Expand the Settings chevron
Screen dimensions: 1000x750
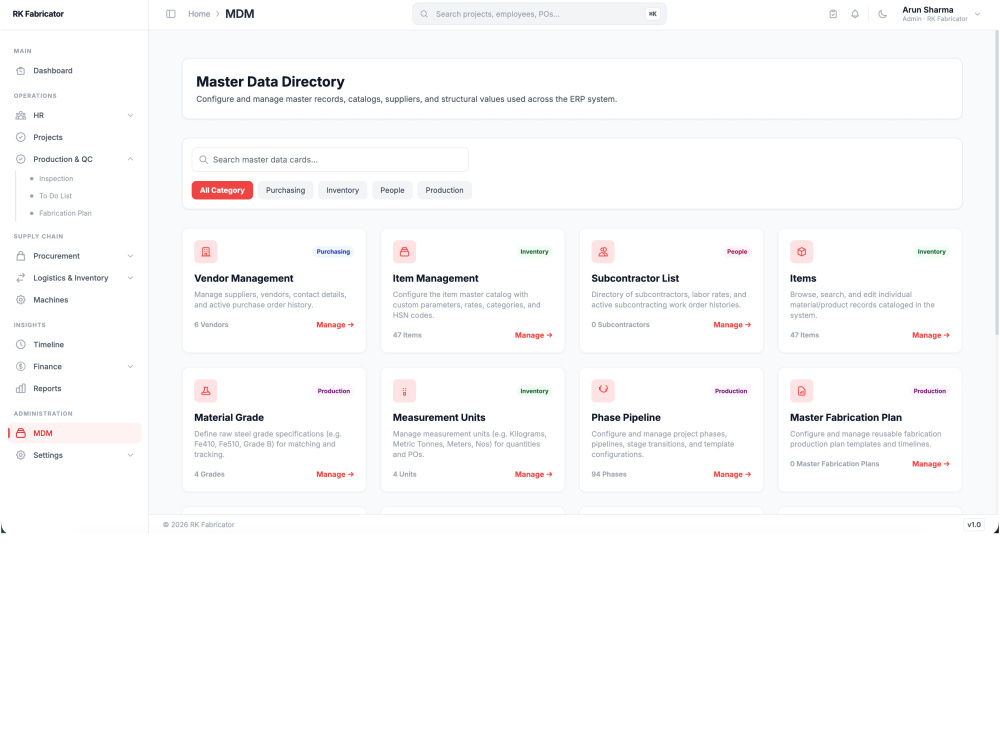coord(130,455)
